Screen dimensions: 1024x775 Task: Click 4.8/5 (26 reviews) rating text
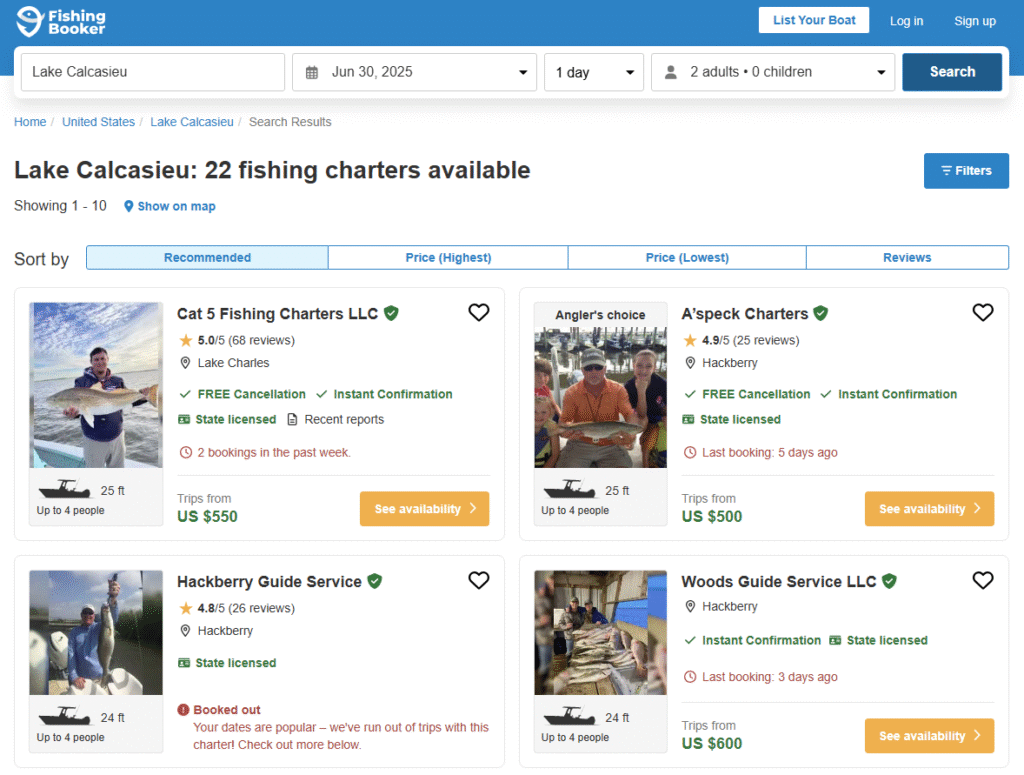[246, 608]
